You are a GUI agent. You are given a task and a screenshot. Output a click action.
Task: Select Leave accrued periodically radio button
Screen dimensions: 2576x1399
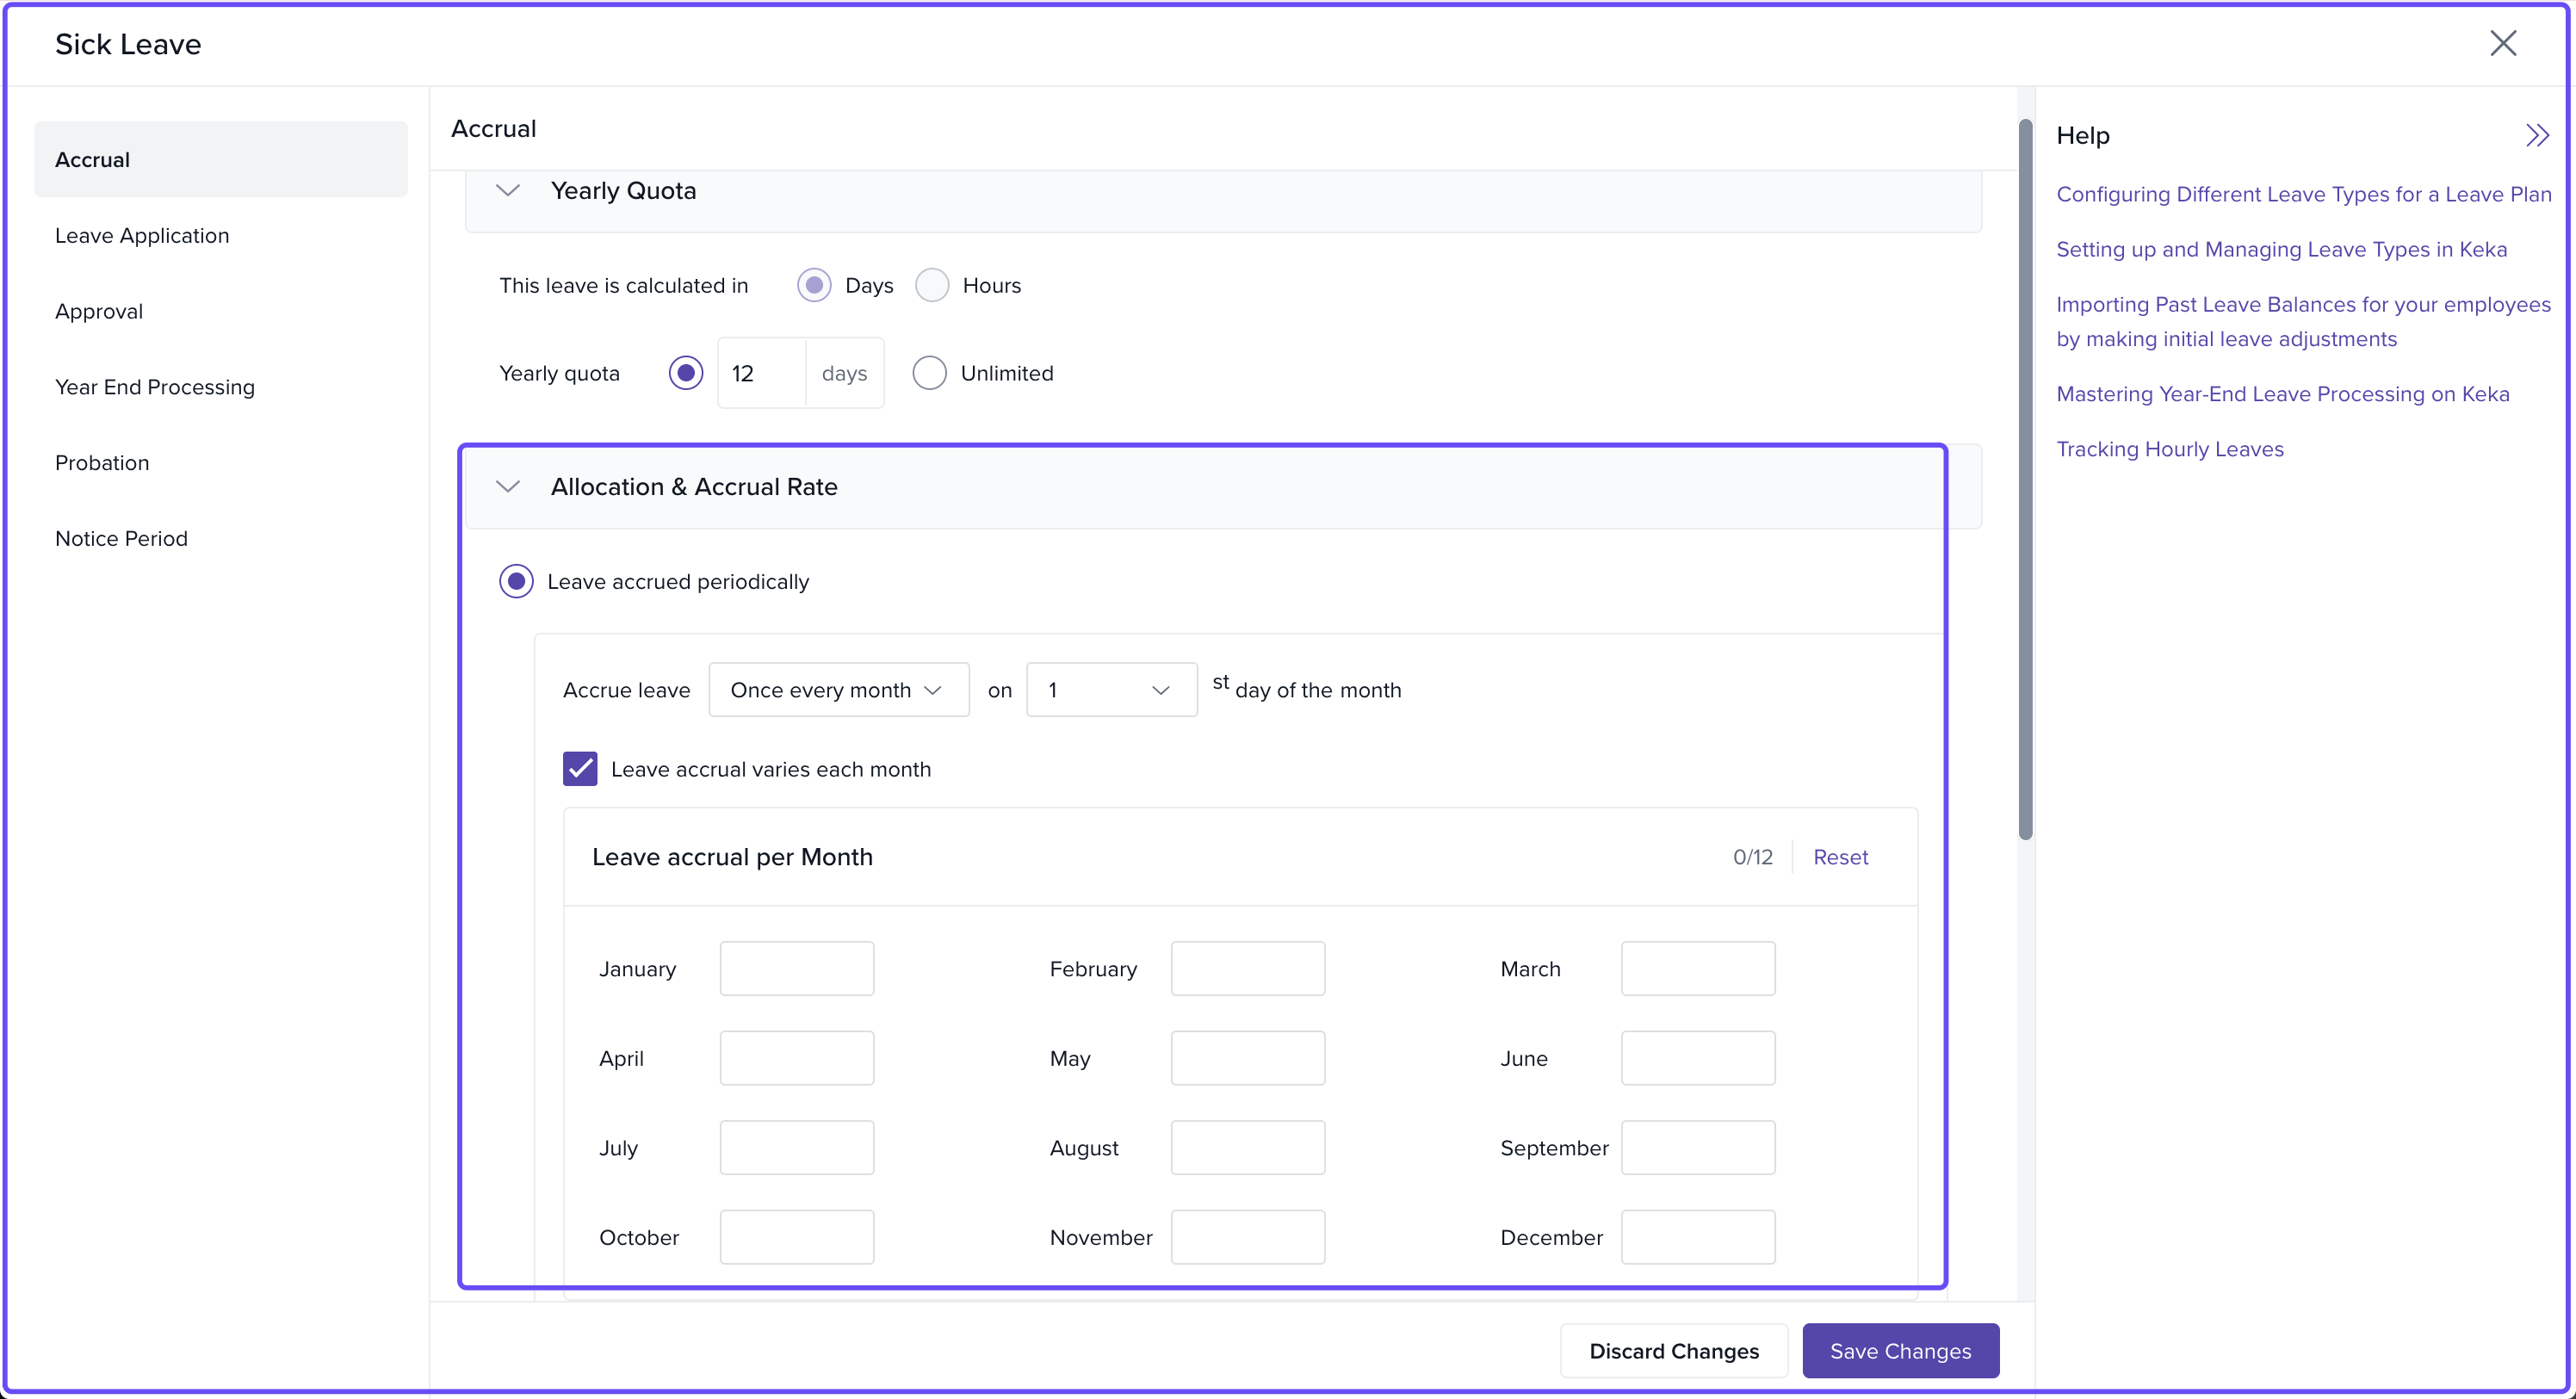click(x=516, y=582)
